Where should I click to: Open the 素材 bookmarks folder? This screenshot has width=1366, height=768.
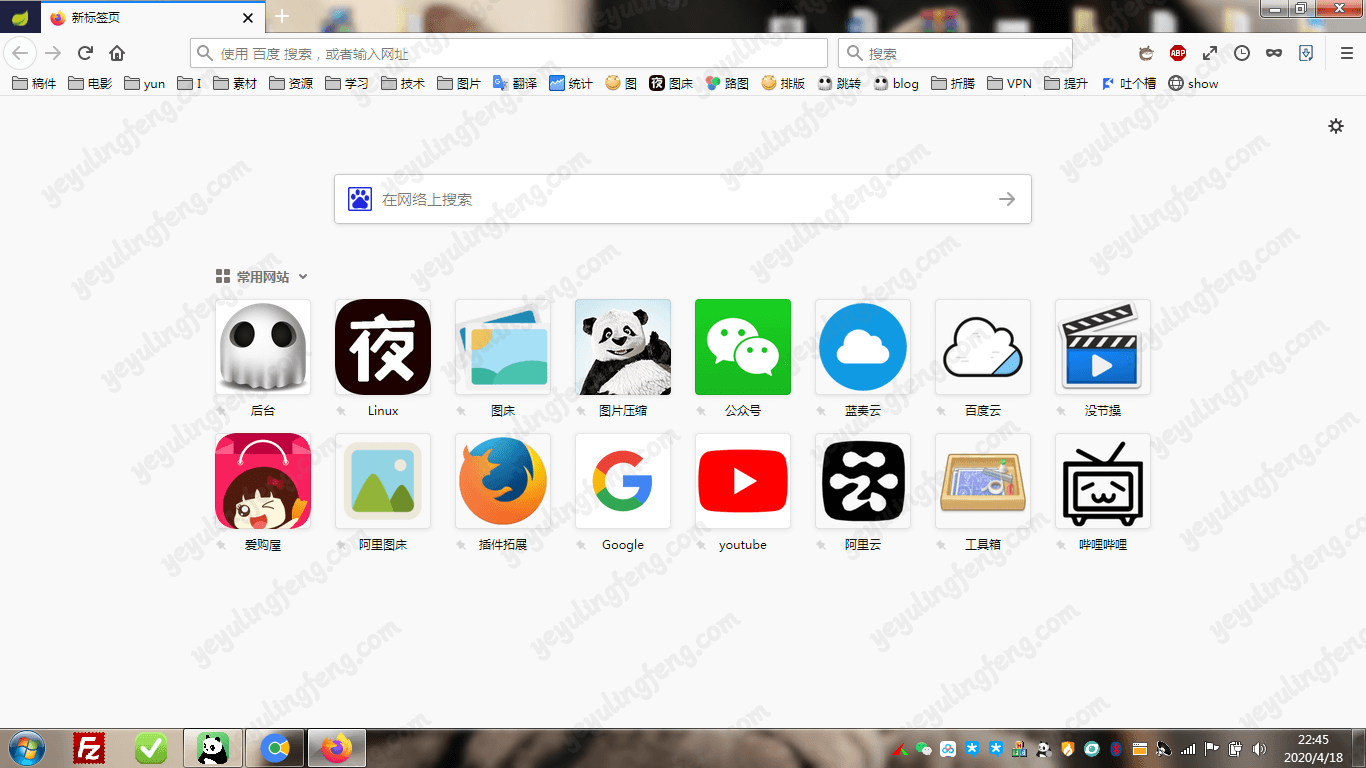pos(235,83)
